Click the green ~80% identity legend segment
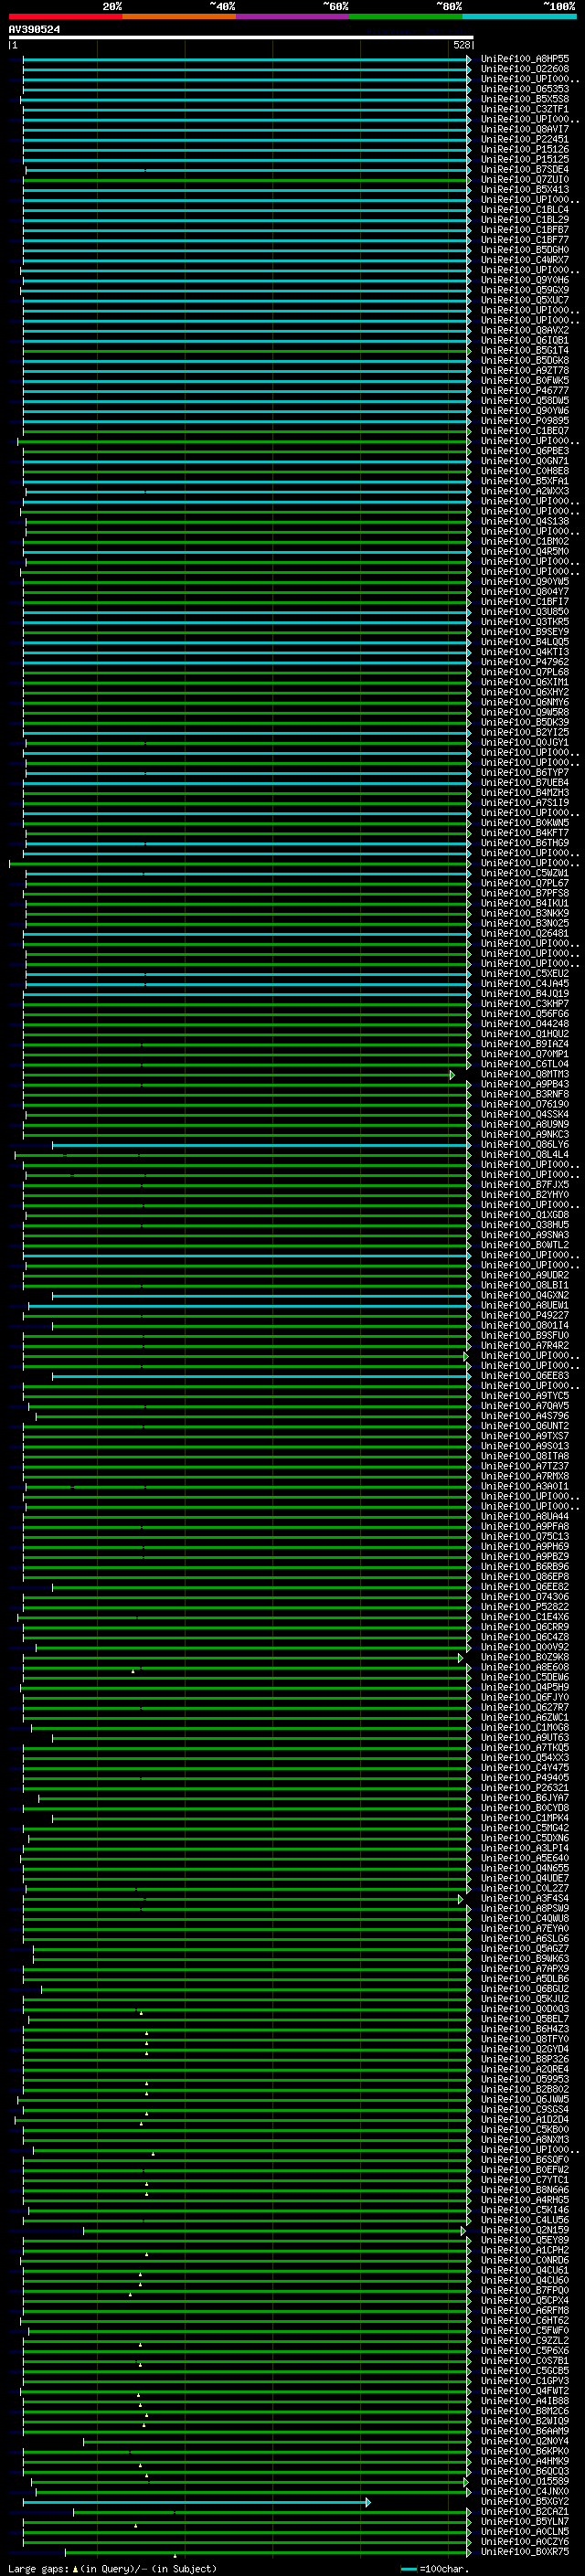 click(x=406, y=16)
